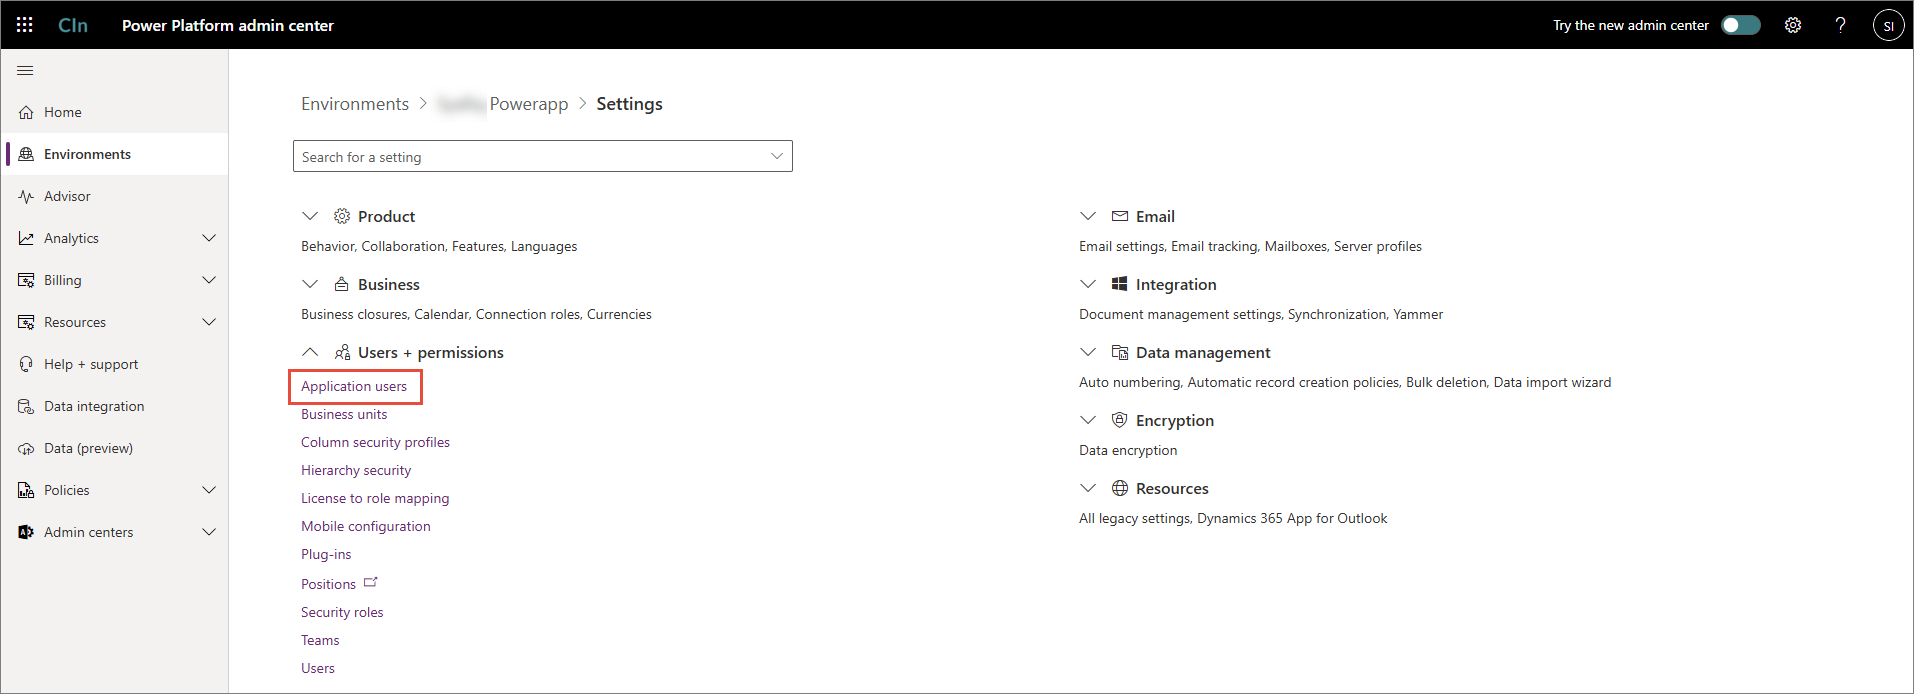The height and width of the screenshot is (694, 1914).
Task: Open the Application users link
Action: pyautogui.click(x=354, y=386)
